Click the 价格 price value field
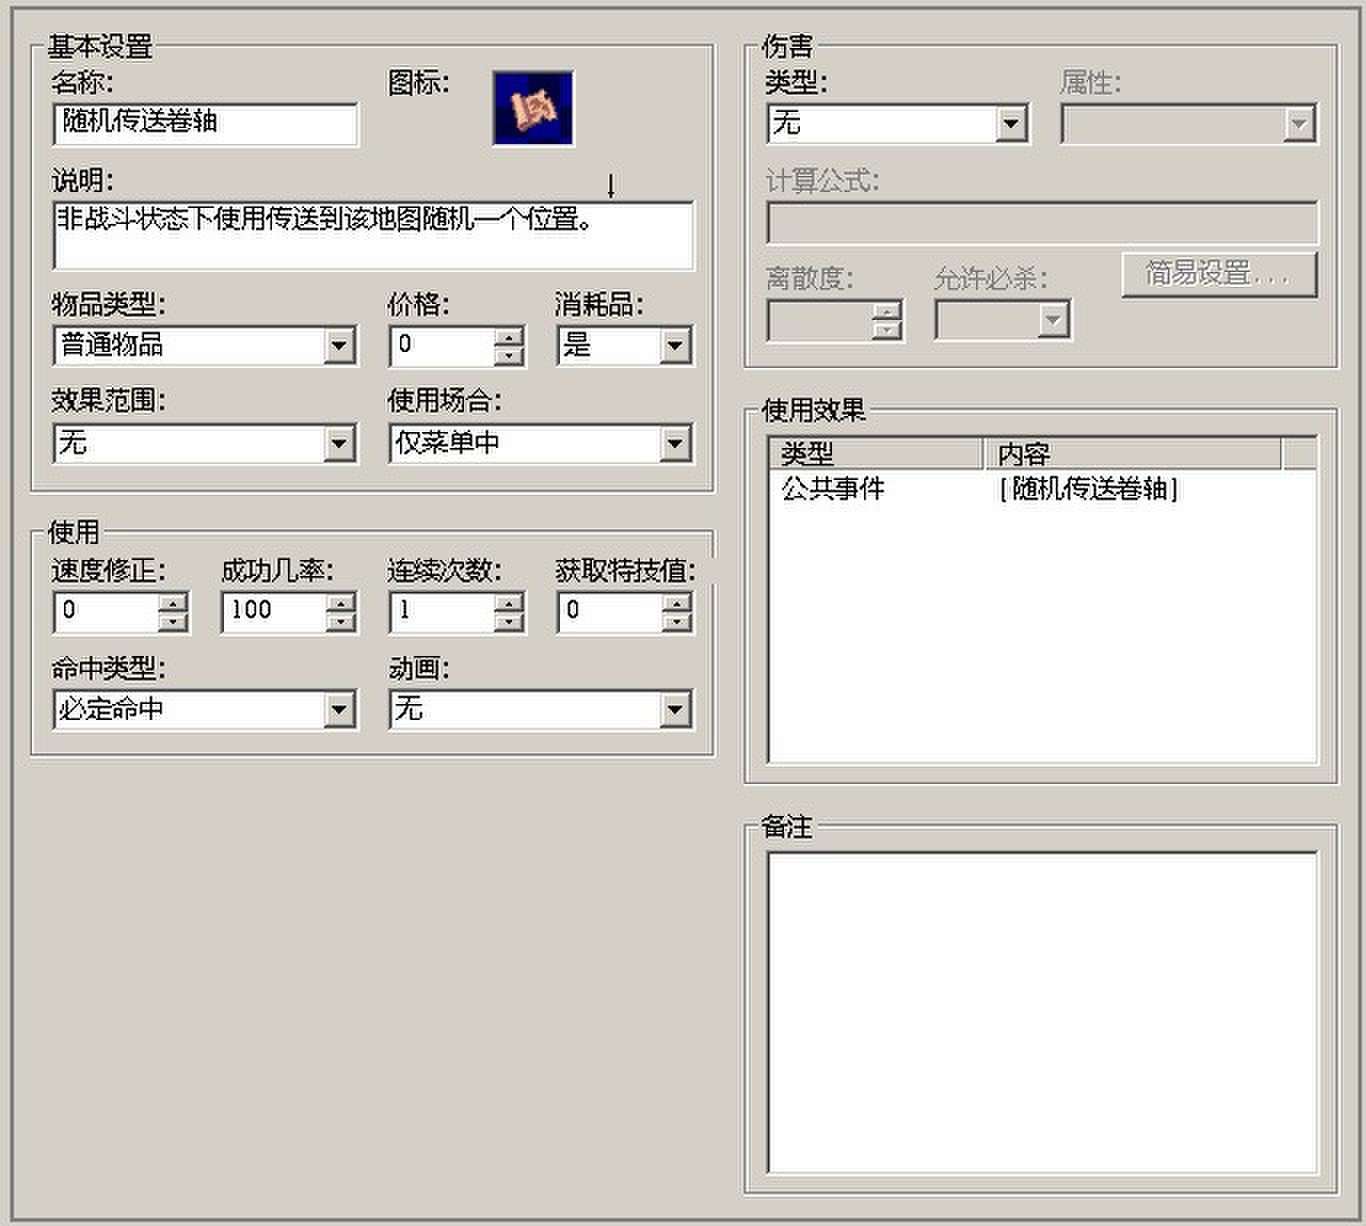 [x=442, y=346]
